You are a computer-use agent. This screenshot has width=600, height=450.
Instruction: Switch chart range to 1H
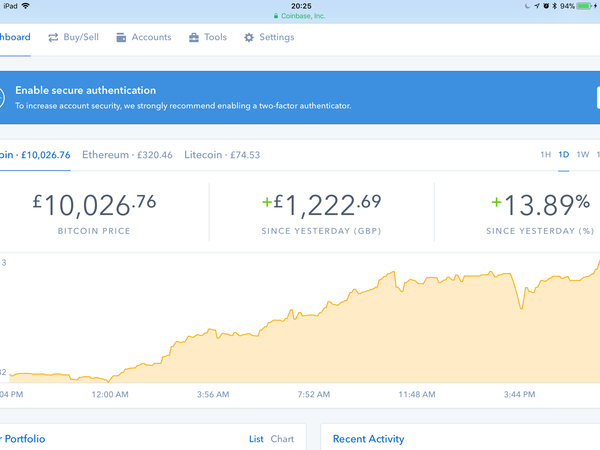(x=546, y=155)
